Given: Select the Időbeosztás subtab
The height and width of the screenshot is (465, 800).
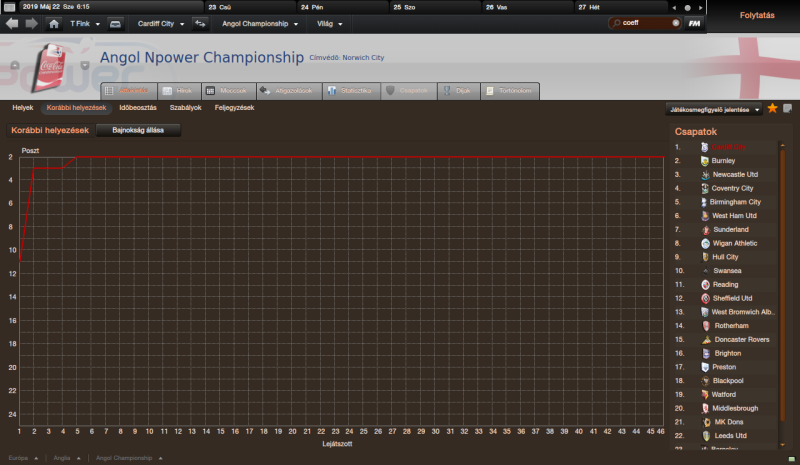Looking at the screenshot, I should pos(137,107).
